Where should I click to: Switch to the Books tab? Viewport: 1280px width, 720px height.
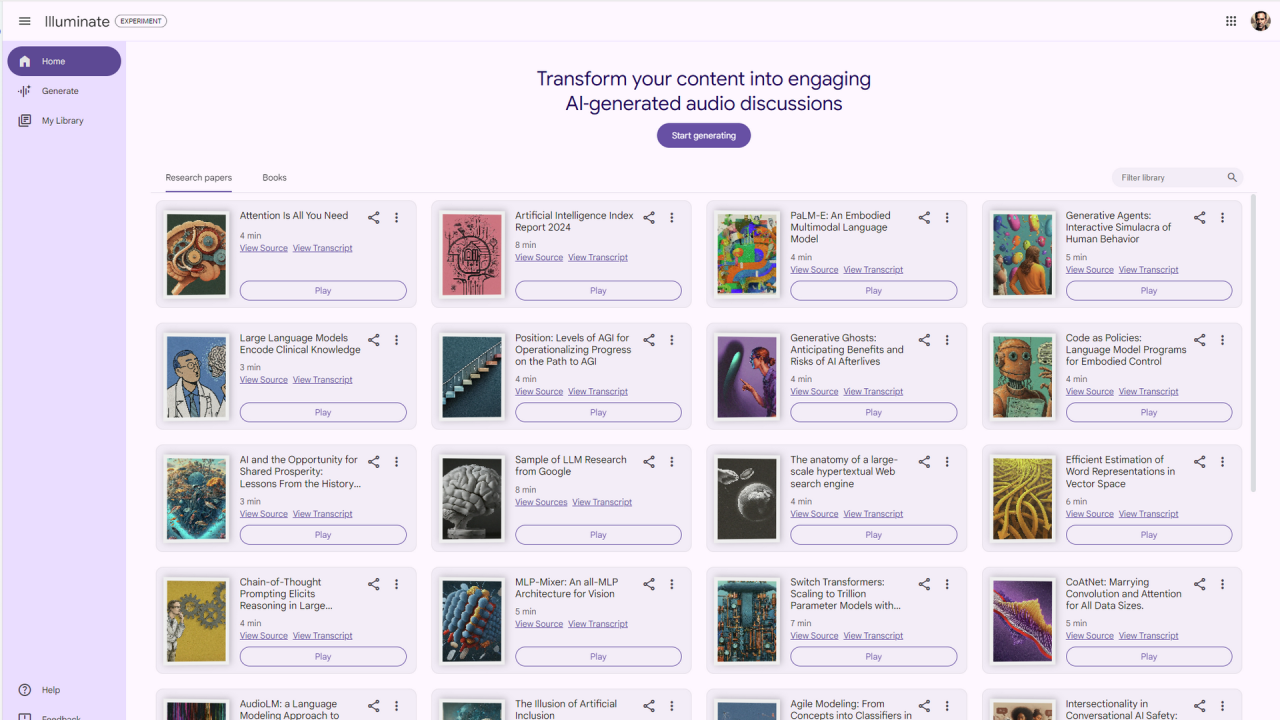(274, 178)
